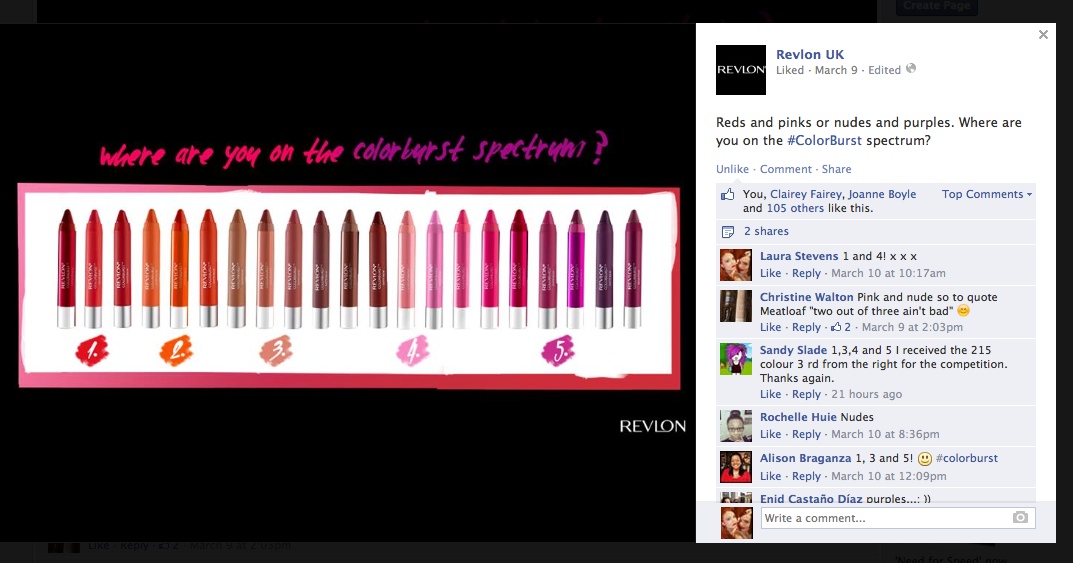The height and width of the screenshot is (563, 1073).
Task: Open Alison Braganza's profile name
Action: click(x=805, y=458)
